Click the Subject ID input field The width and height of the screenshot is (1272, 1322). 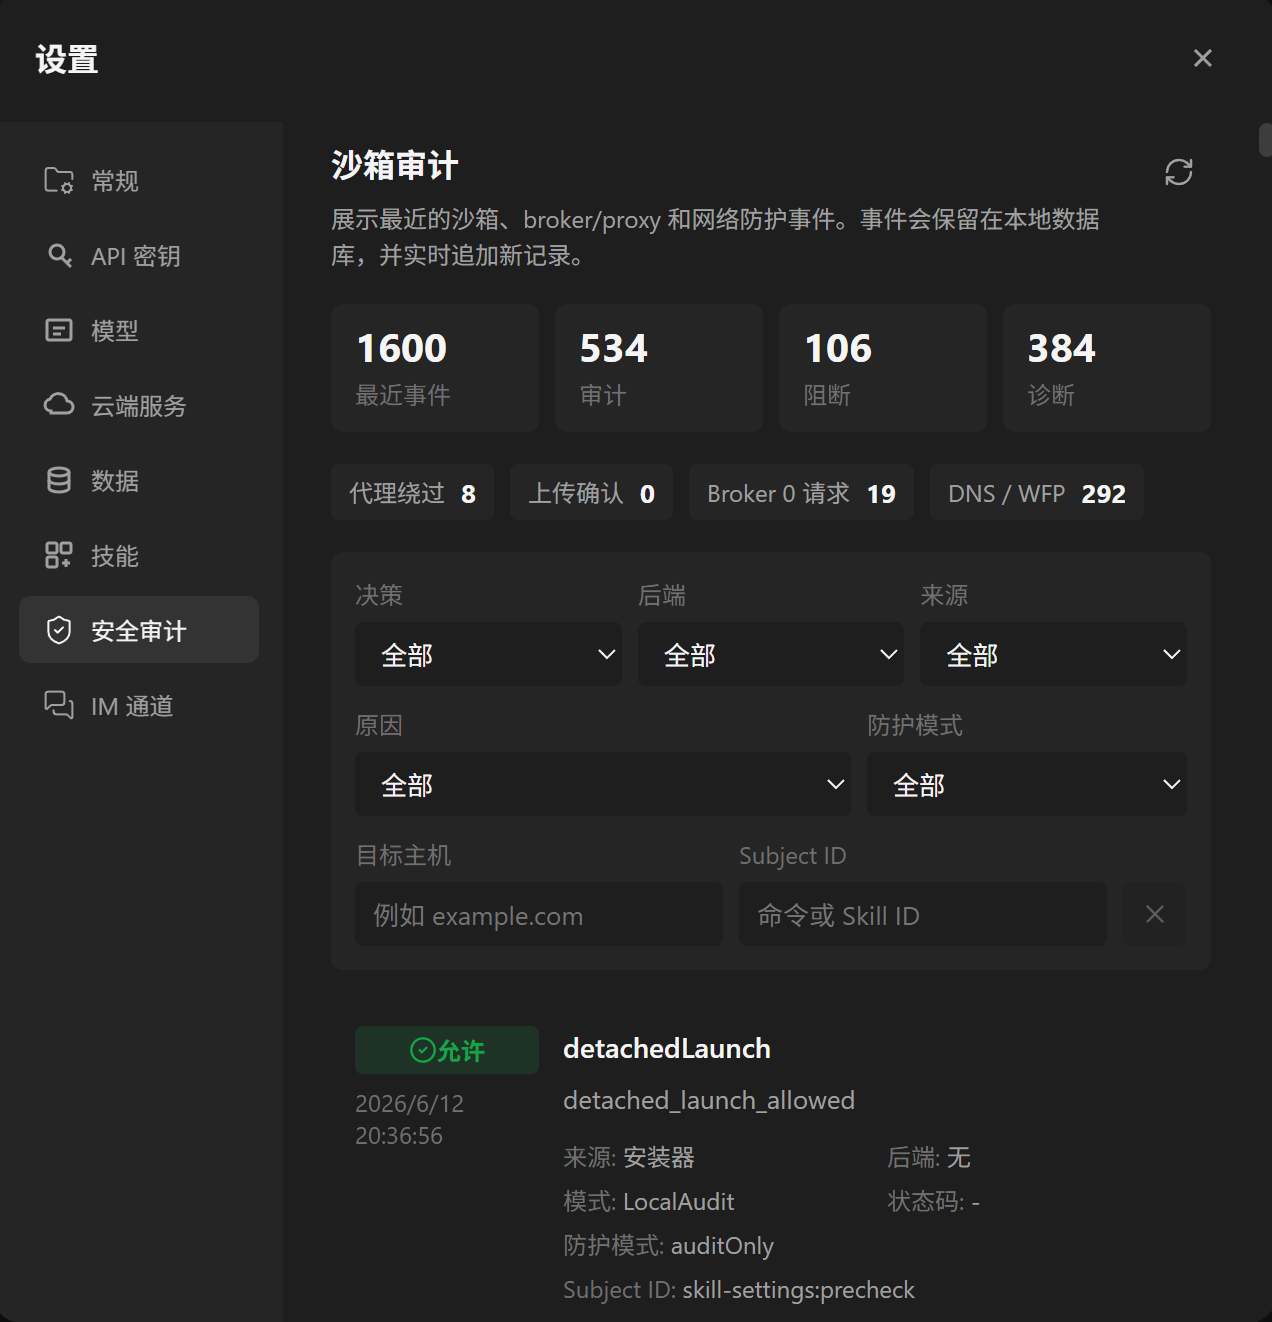pos(923,914)
